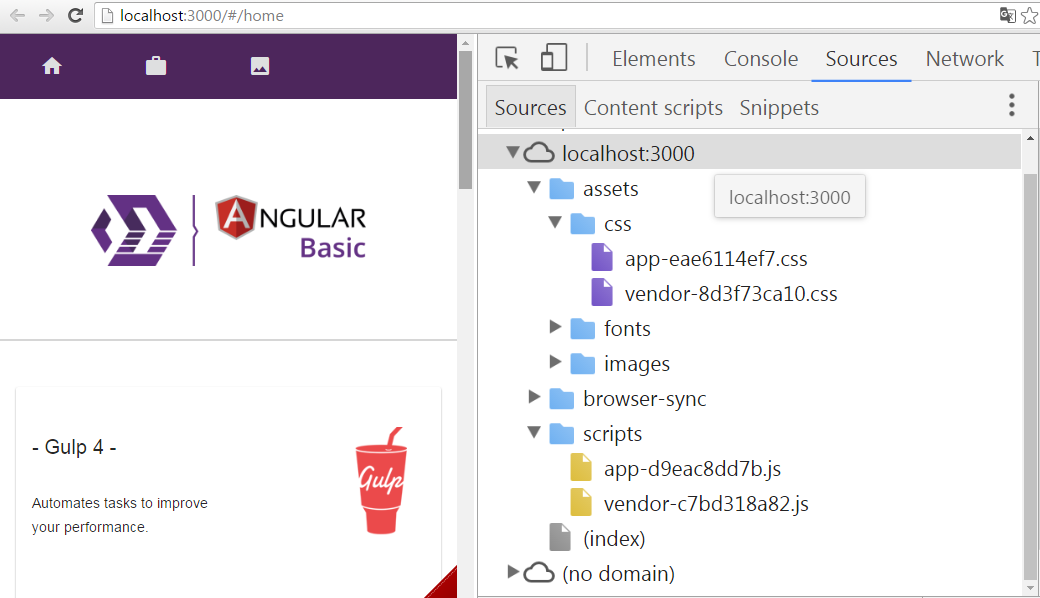Click the Angular Basic logo
The width and height of the screenshot is (1040, 598).
coord(229,230)
